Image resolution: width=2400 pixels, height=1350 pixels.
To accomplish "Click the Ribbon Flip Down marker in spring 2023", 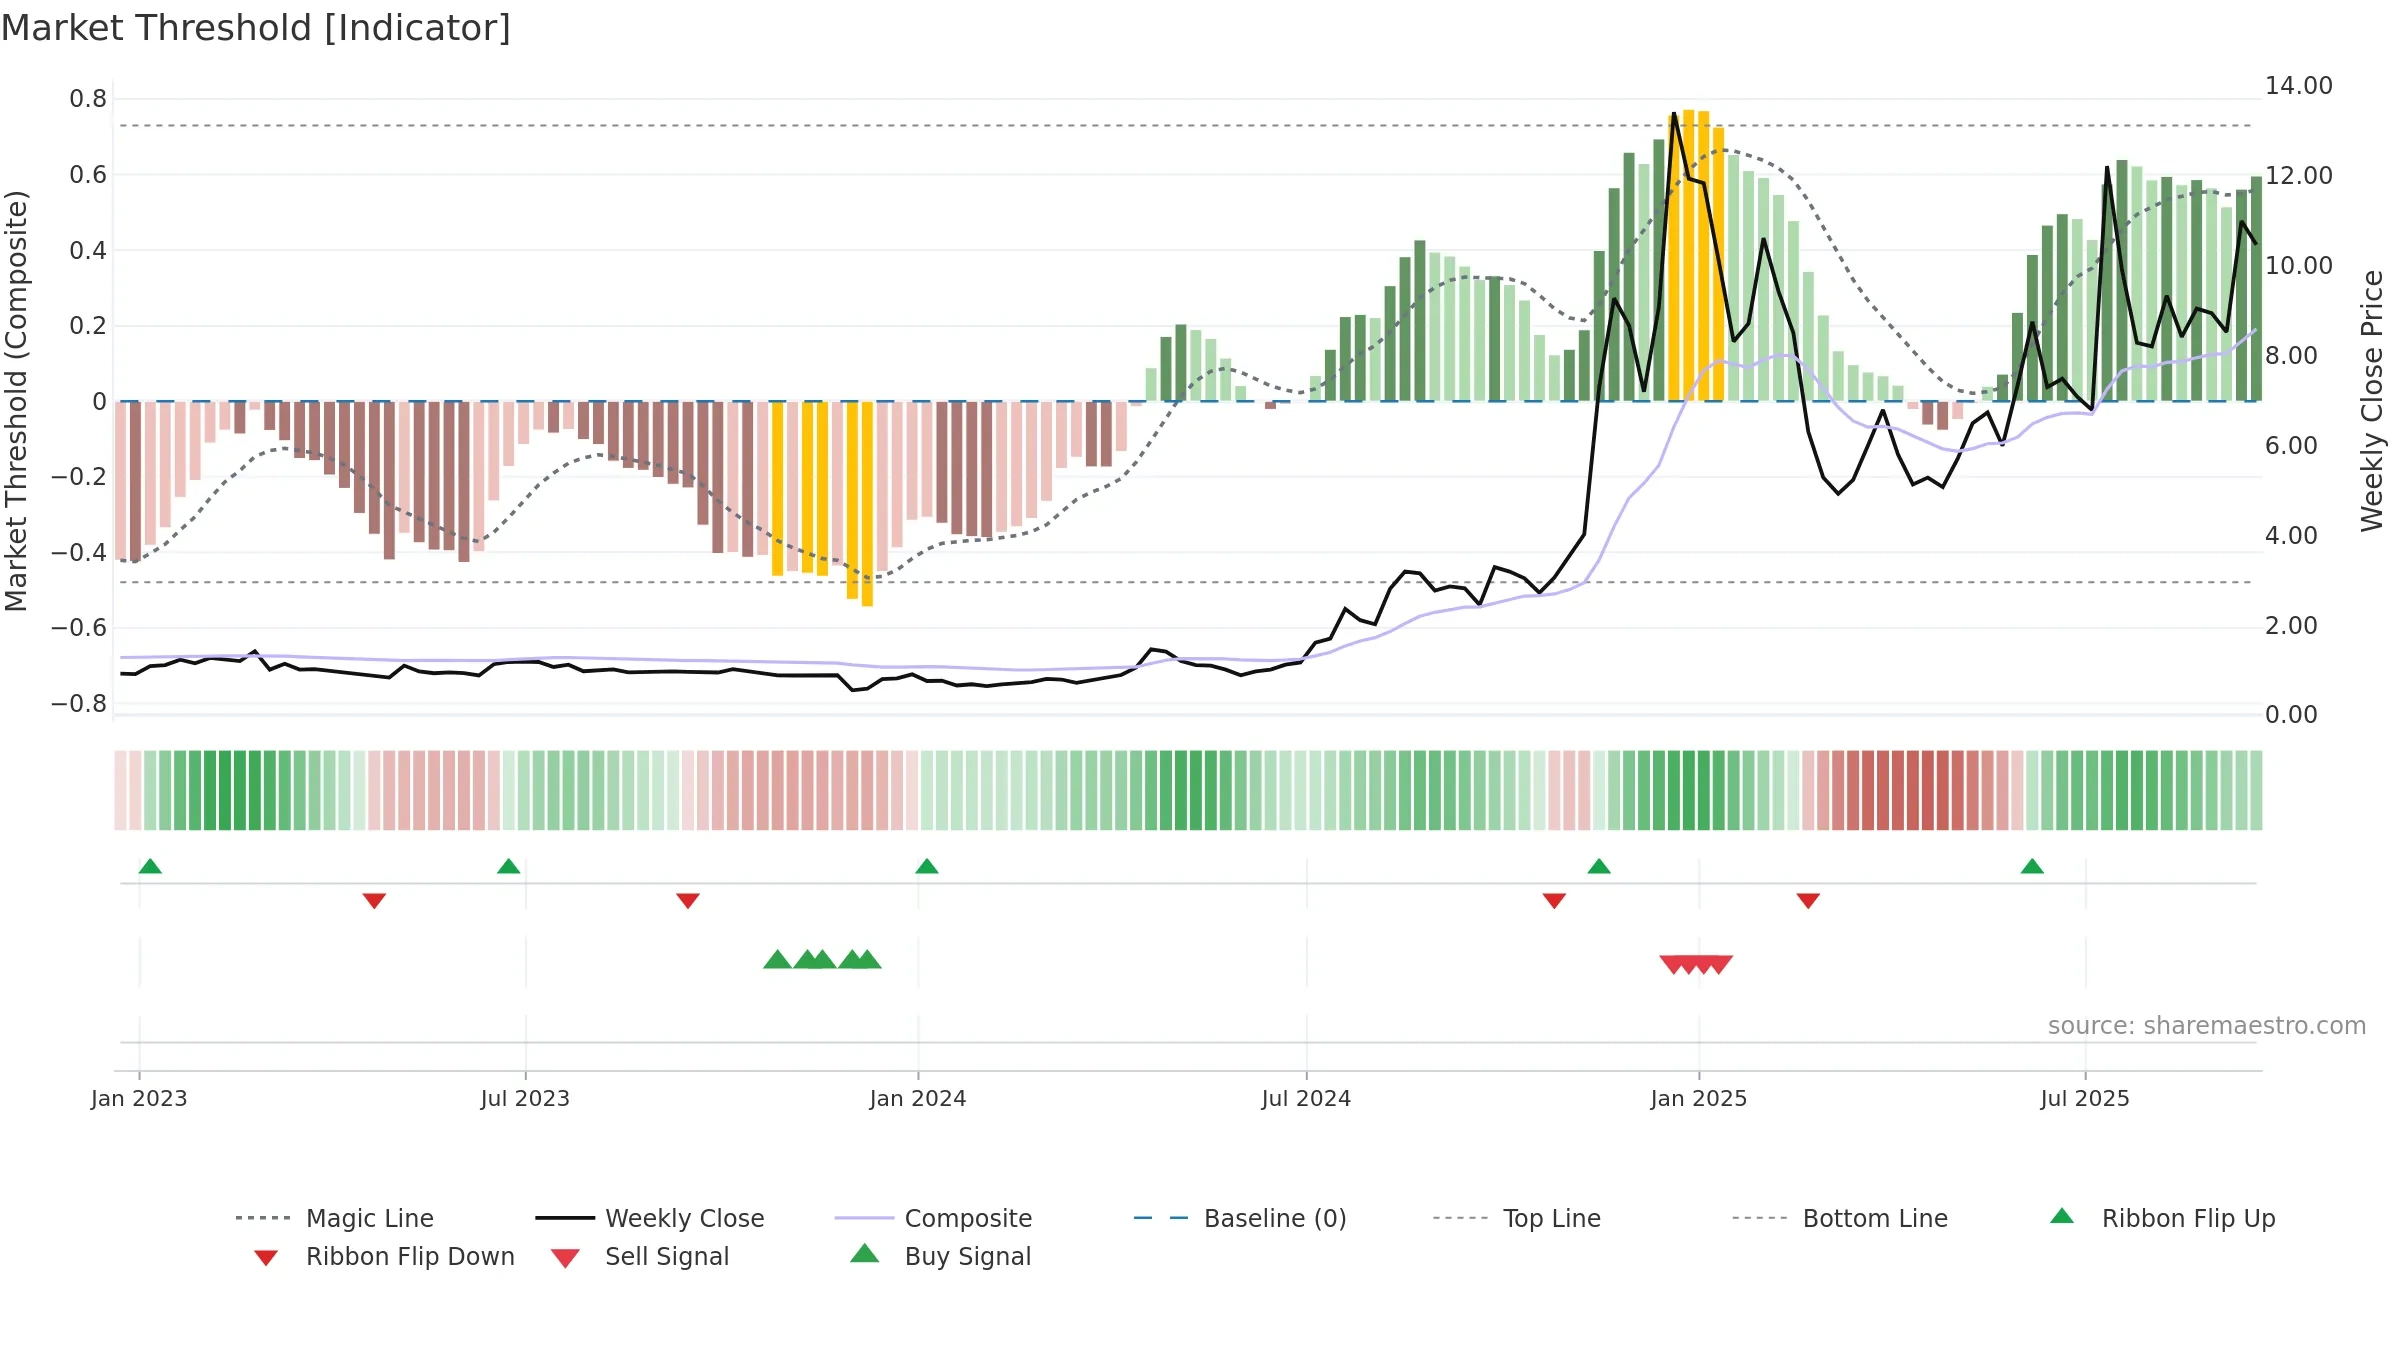I will tap(374, 901).
